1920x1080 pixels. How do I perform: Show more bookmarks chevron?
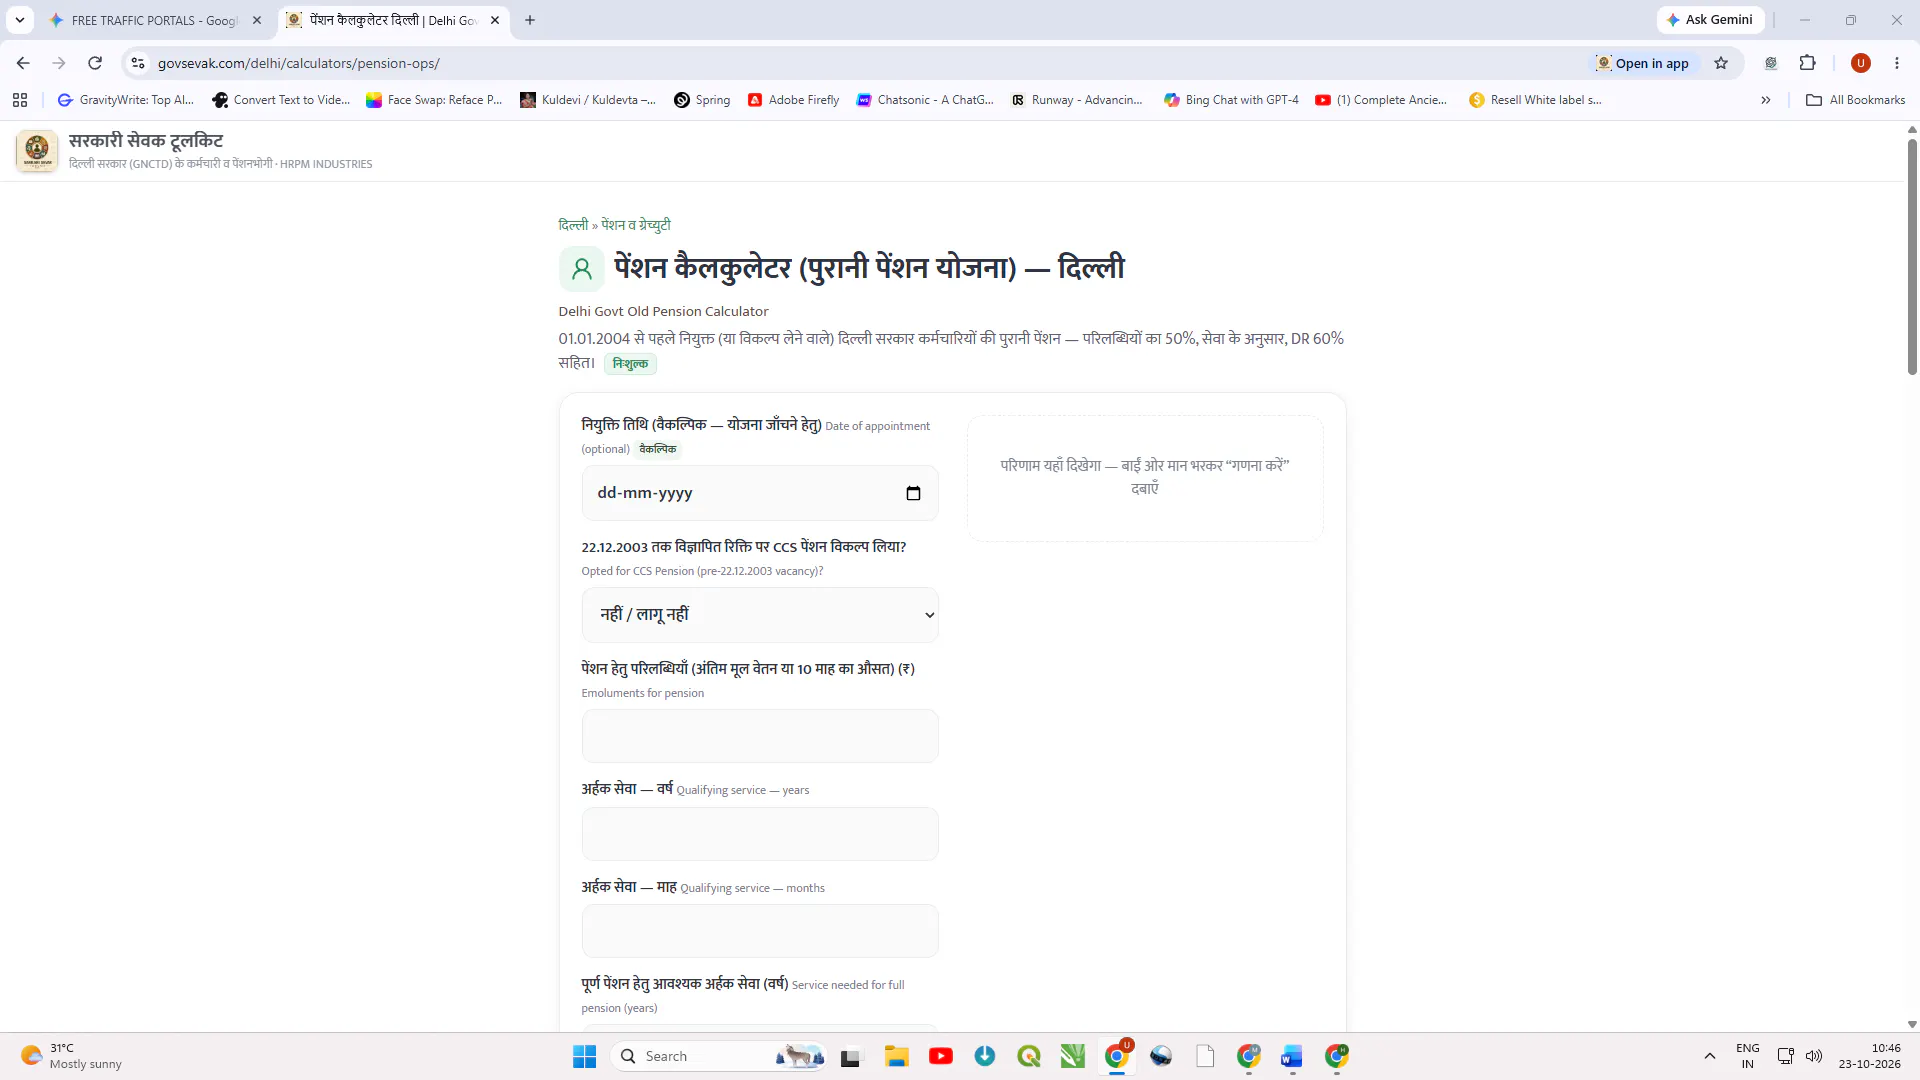pos(1766,100)
